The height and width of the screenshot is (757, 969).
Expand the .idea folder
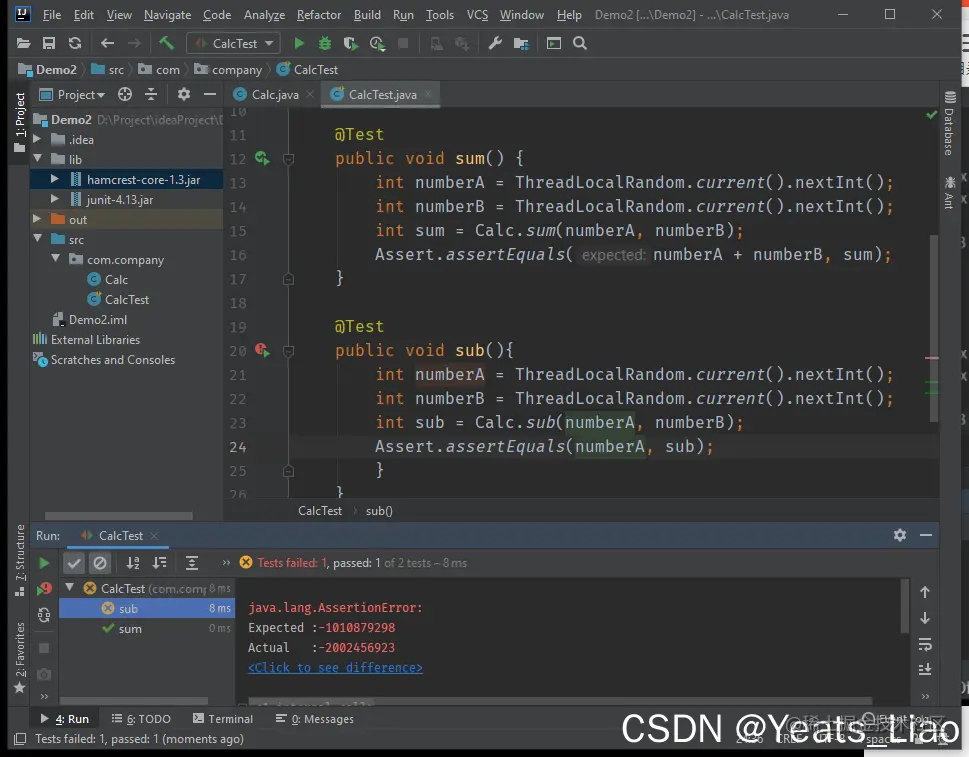pyautogui.click(x=37, y=139)
